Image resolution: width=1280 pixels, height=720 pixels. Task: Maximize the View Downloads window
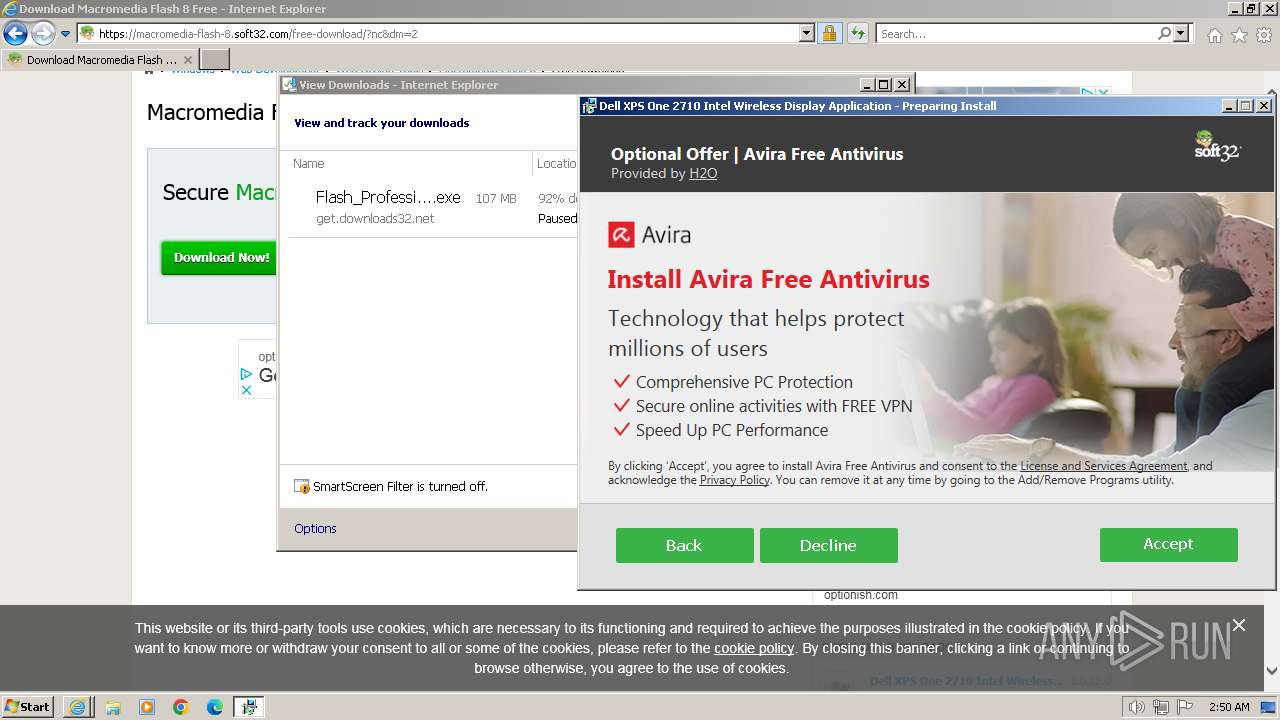click(884, 85)
